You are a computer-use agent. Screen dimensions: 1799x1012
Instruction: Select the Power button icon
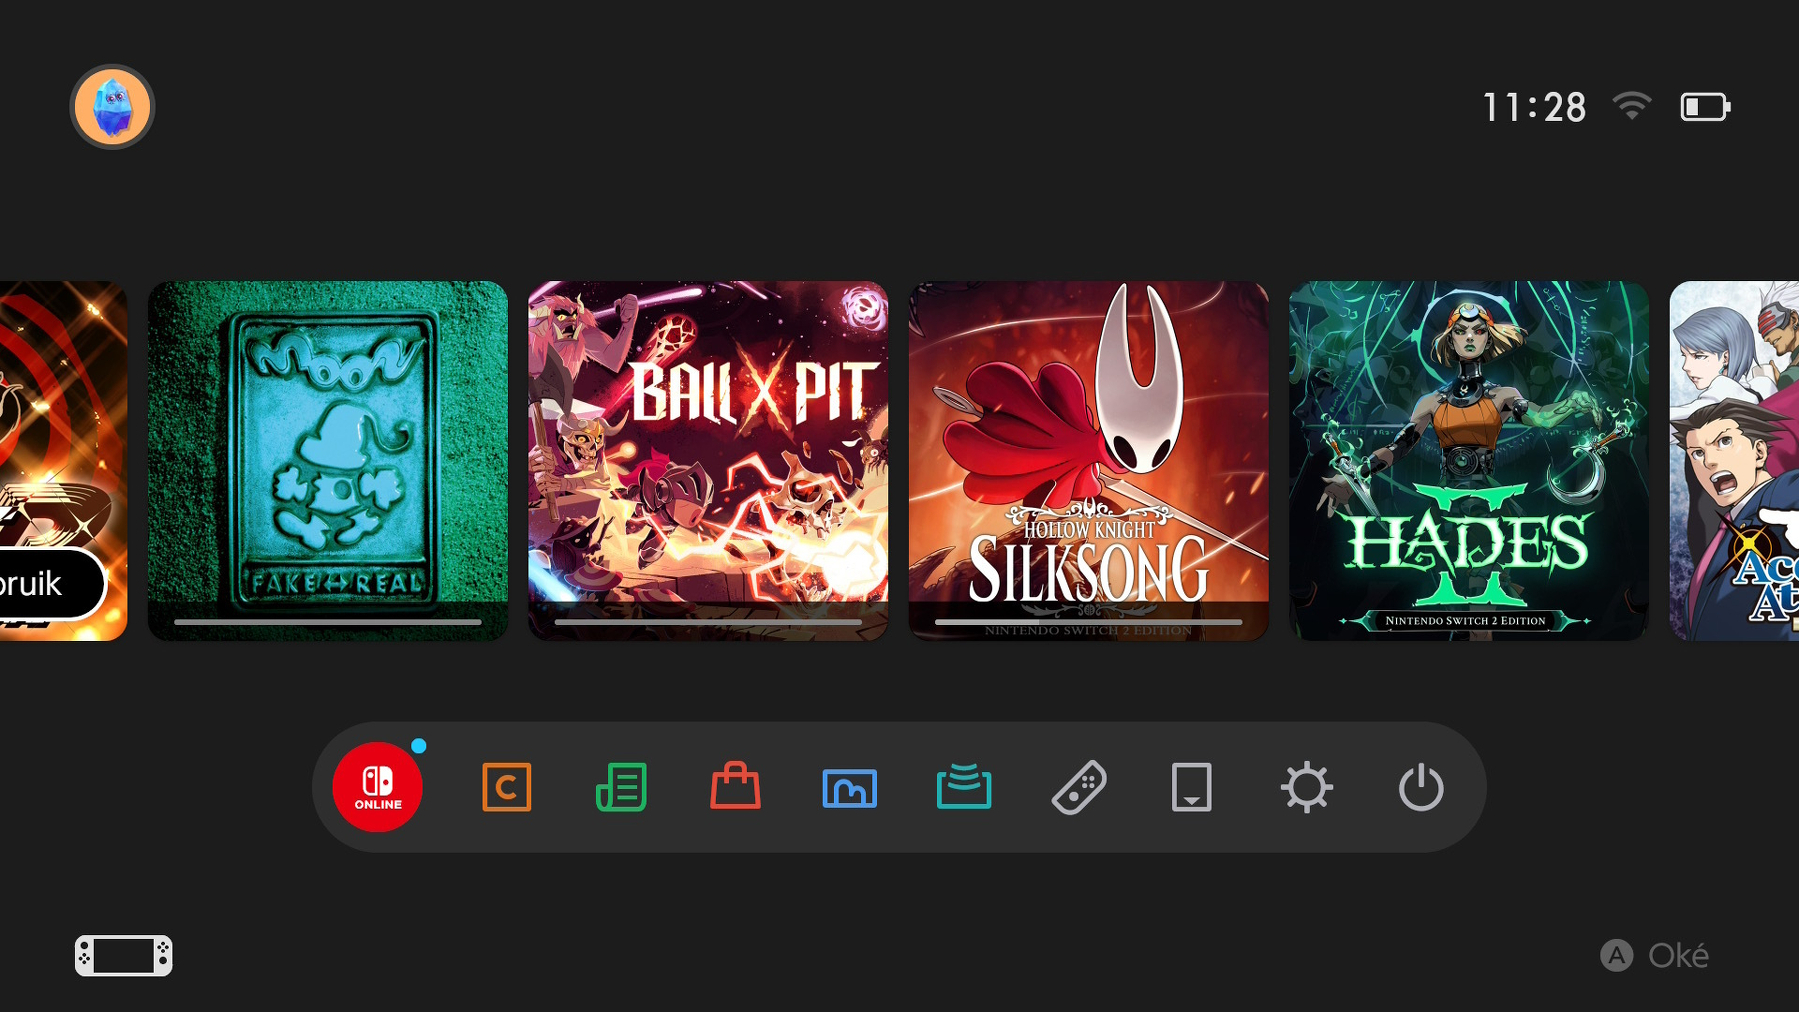pos(1420,787)
